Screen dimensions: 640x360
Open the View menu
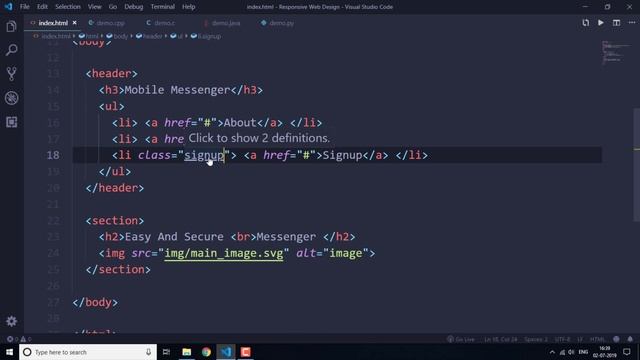94,7
